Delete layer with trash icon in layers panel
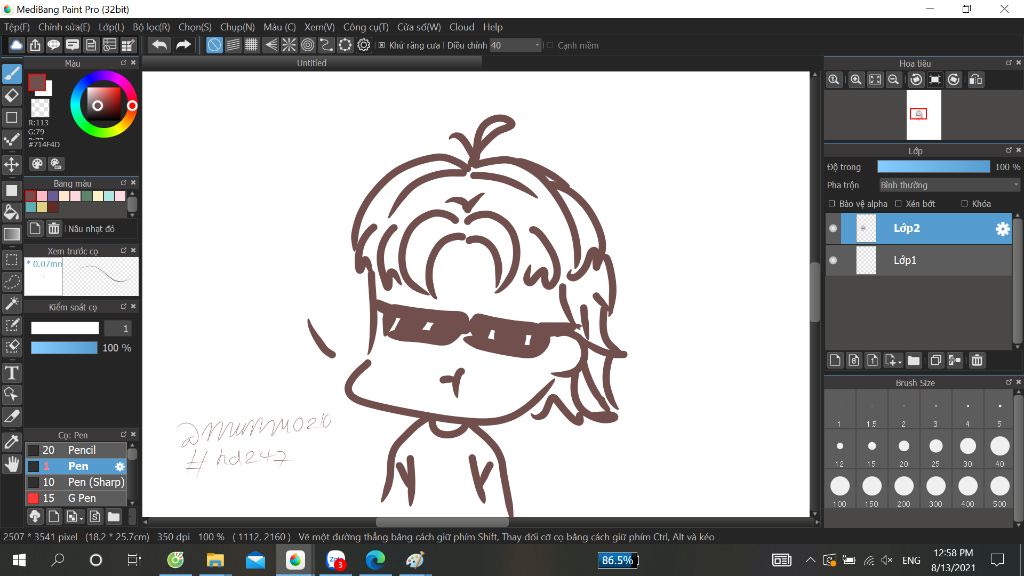1024x576 pixels. pos(976,360)
